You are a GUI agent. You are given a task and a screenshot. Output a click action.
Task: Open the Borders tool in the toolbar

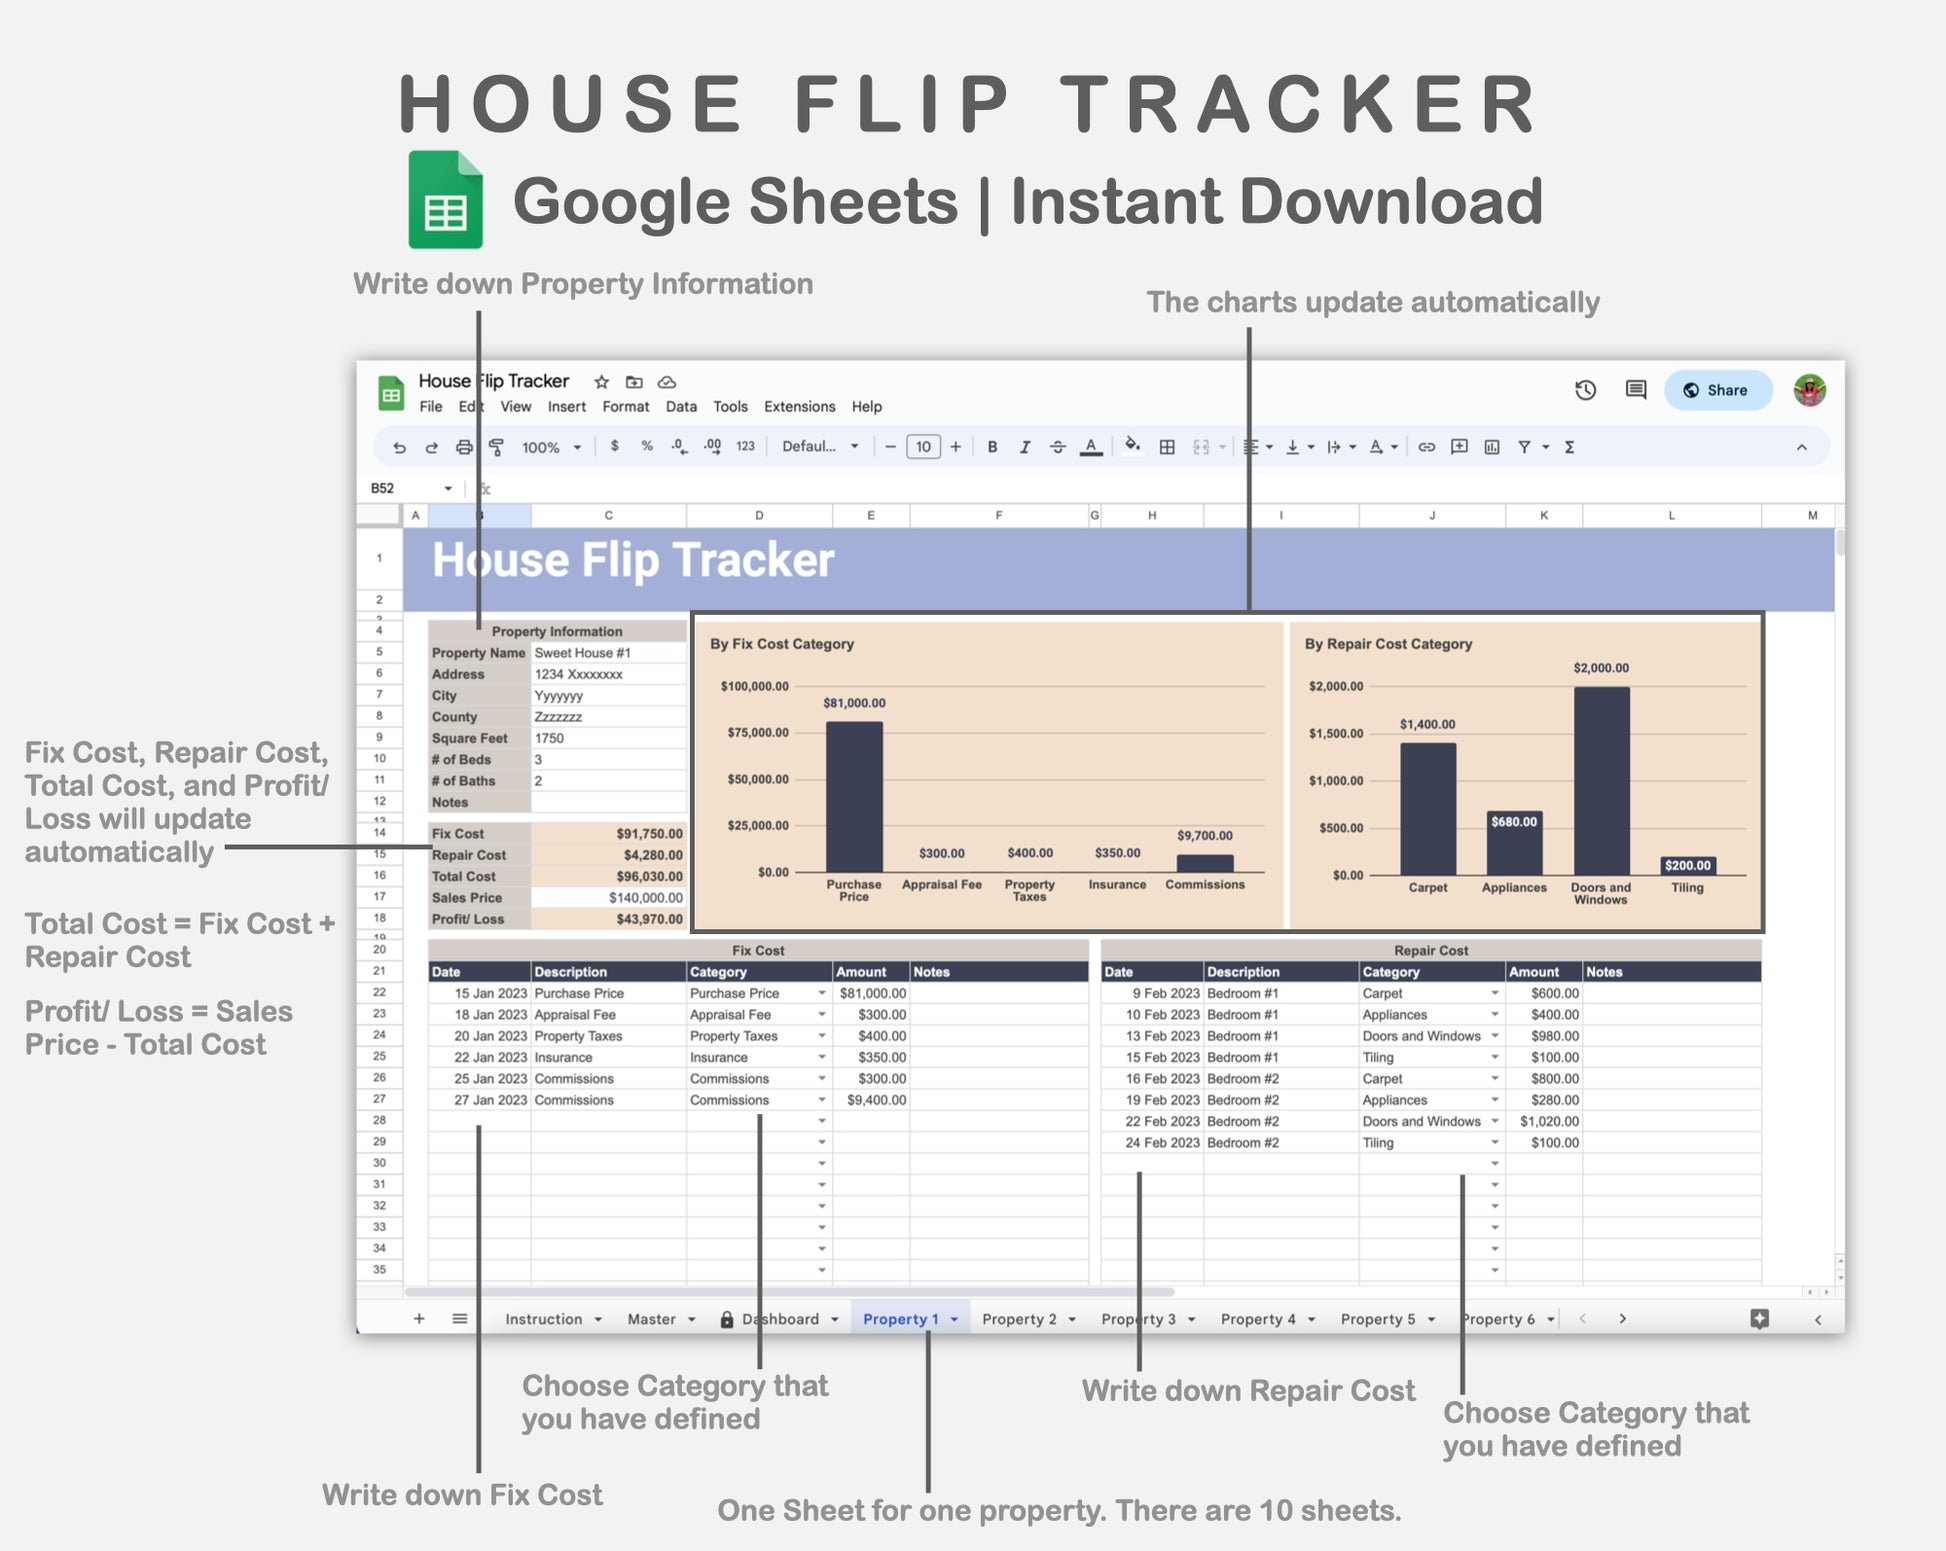[1167, 448]
